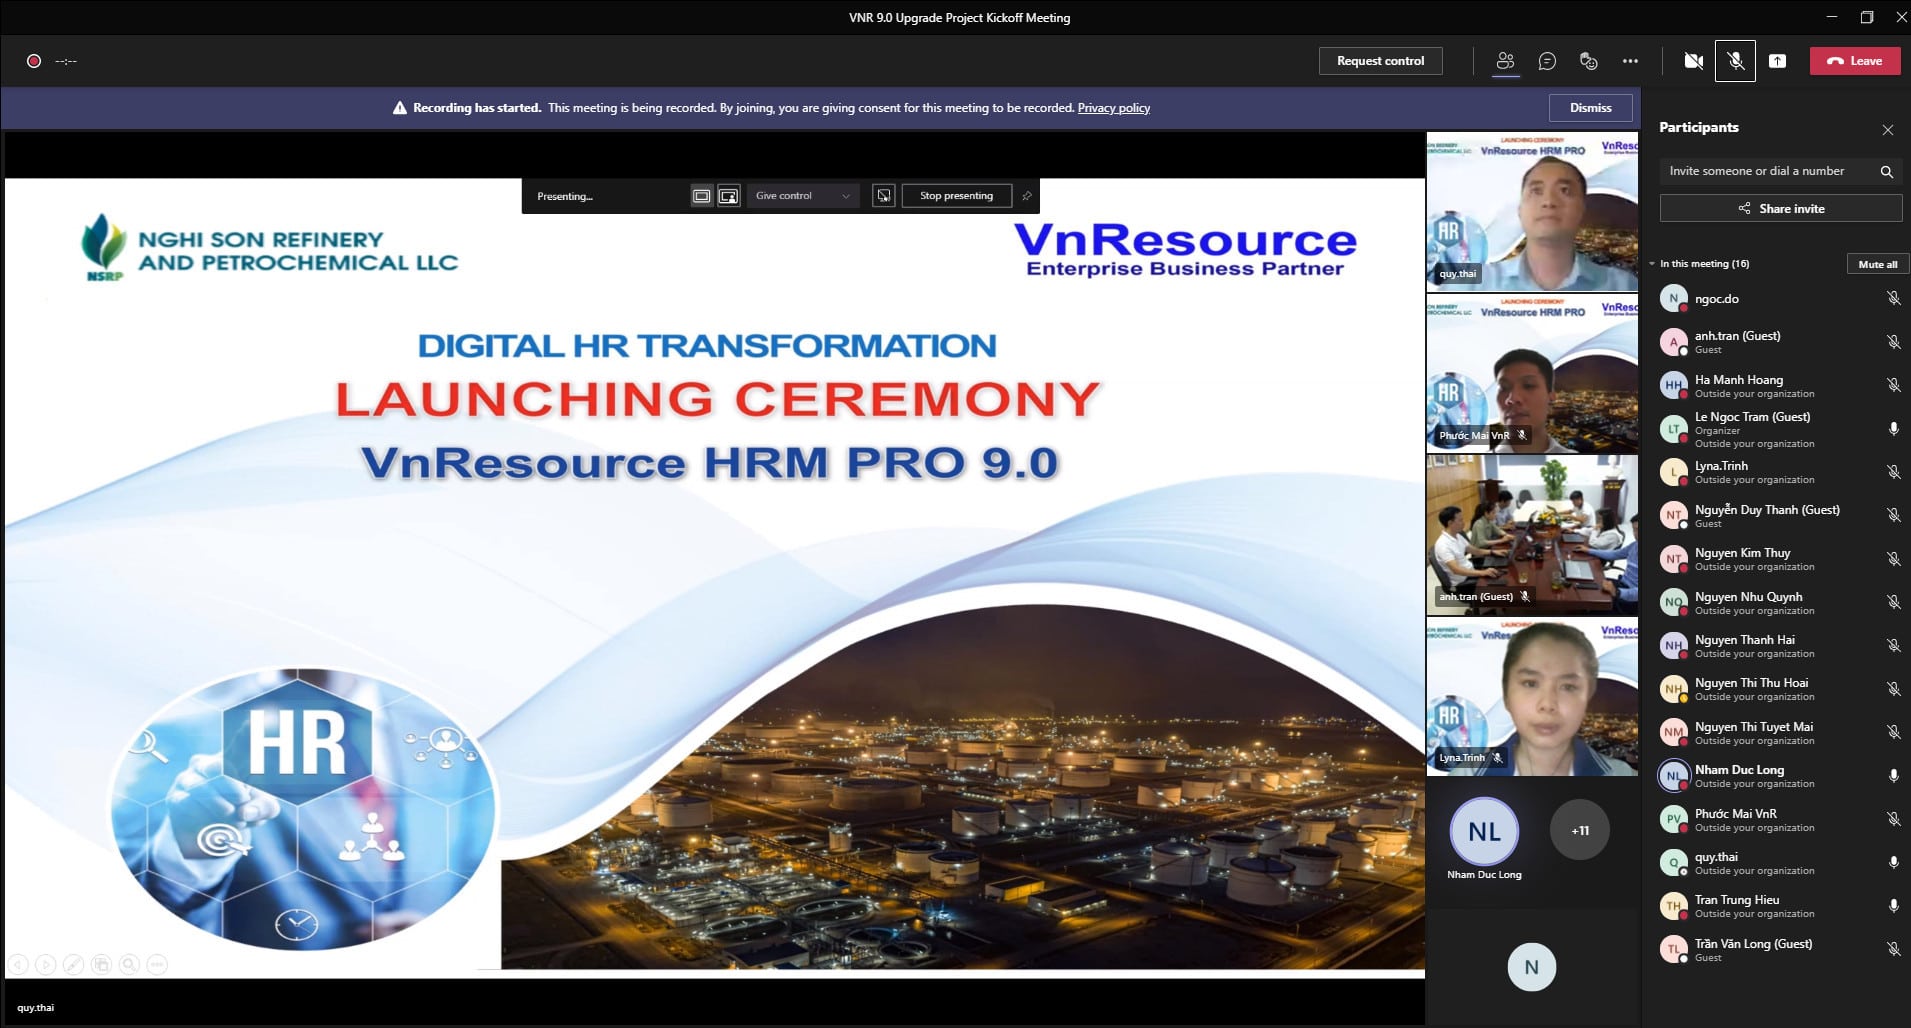1911x1028 pixels.
Task: Click Tran Trung Hieu microphone icon
Action: click(x=1893, y=906)
